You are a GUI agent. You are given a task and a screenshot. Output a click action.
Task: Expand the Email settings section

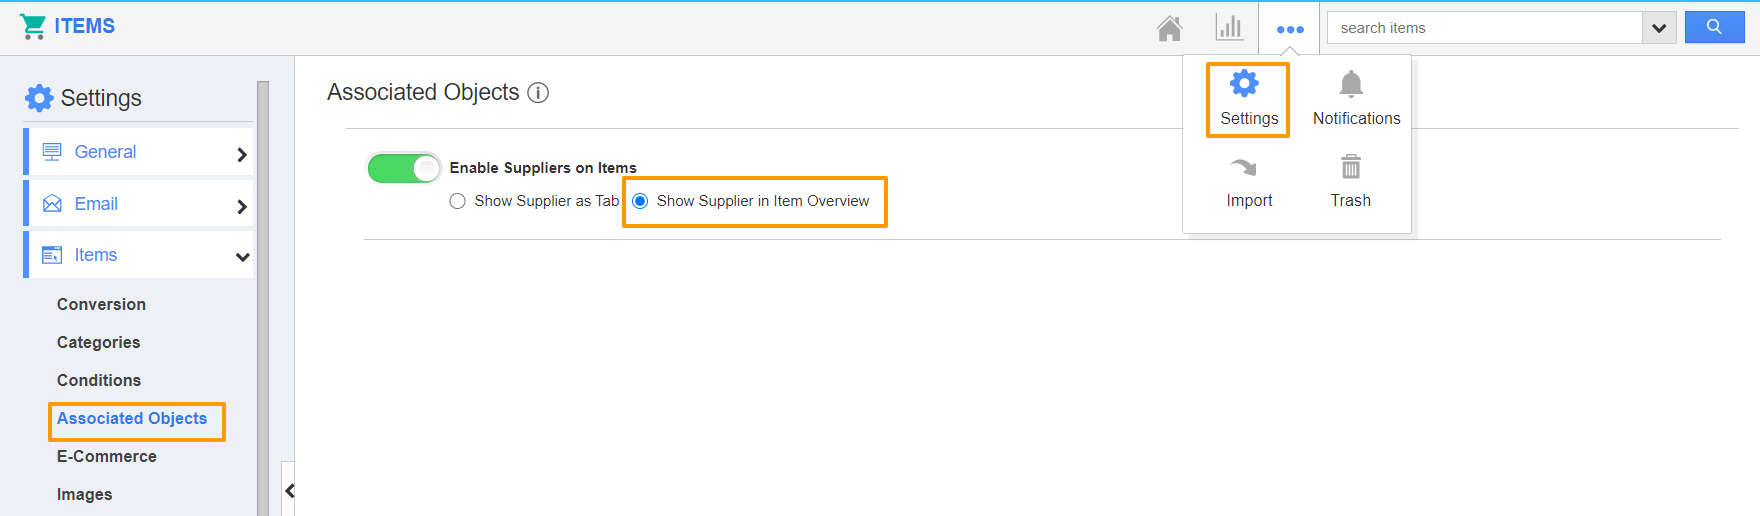click(139, 204)
